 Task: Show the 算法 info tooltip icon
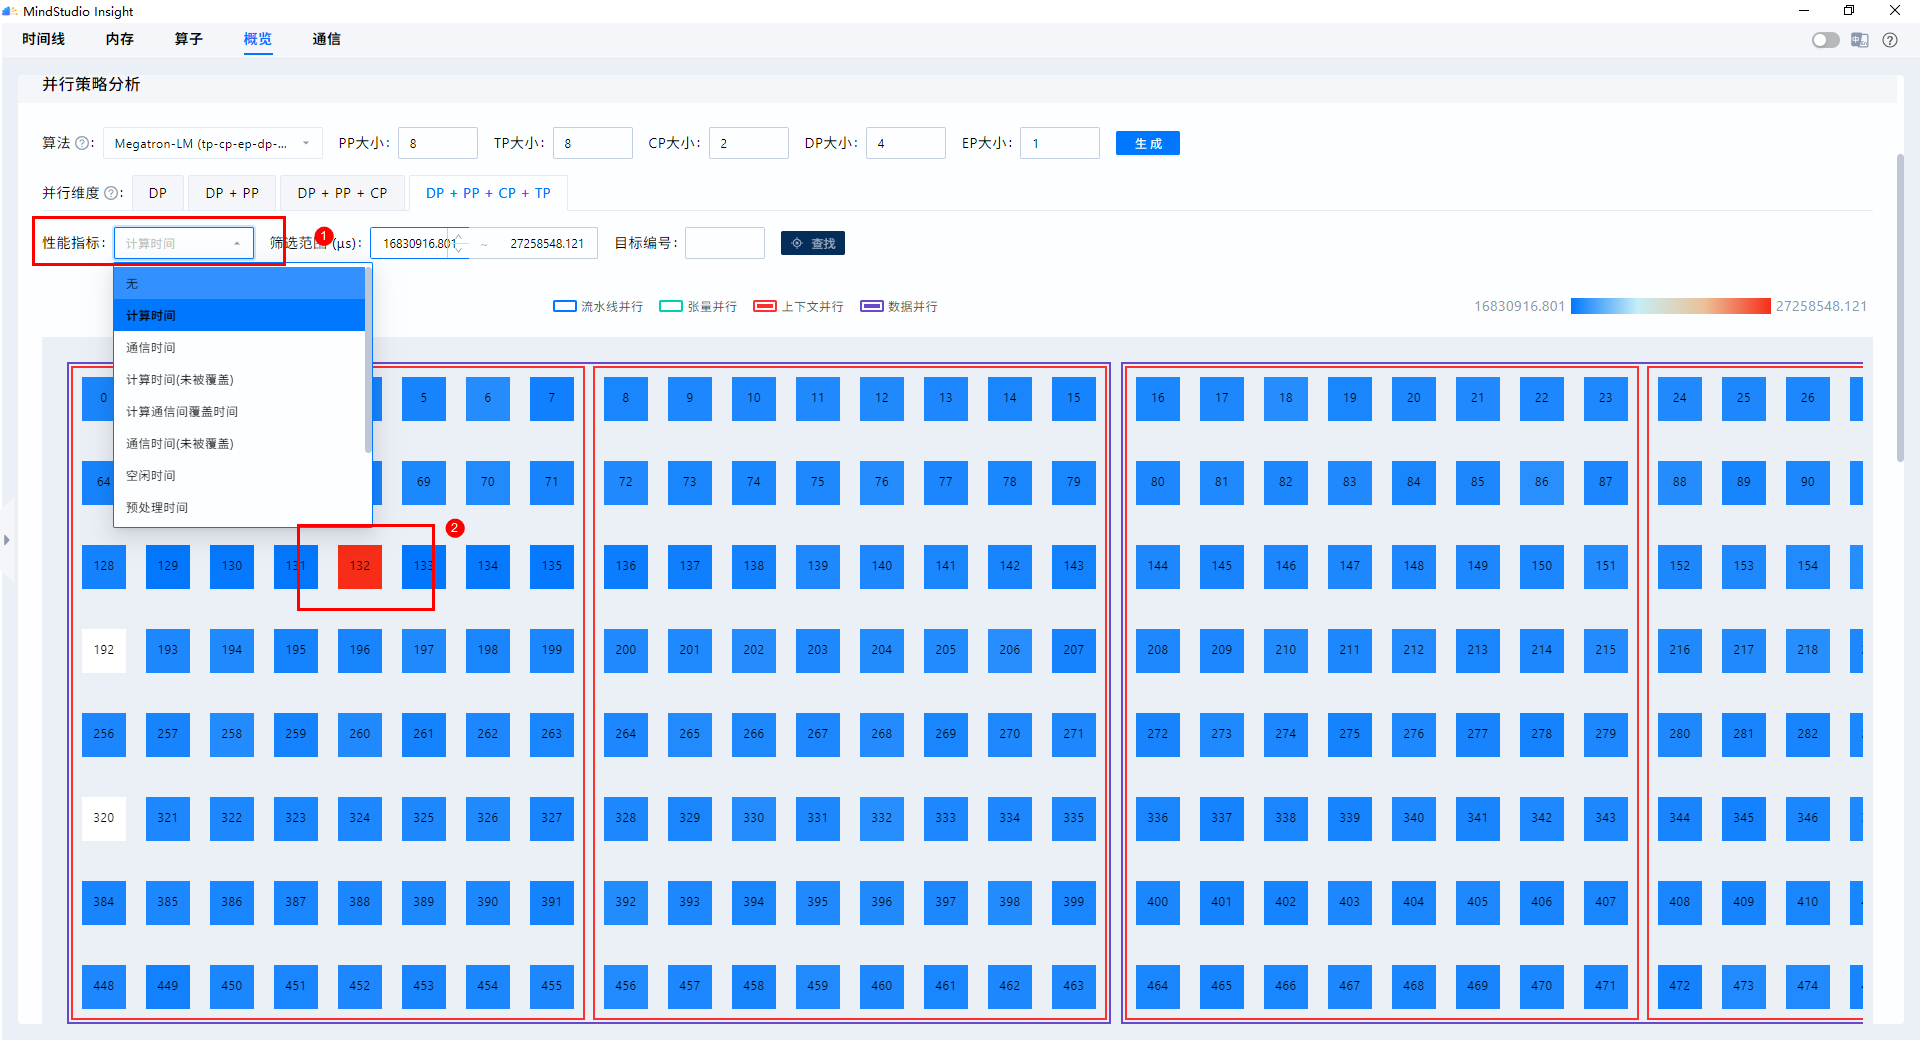click(82, 143)
